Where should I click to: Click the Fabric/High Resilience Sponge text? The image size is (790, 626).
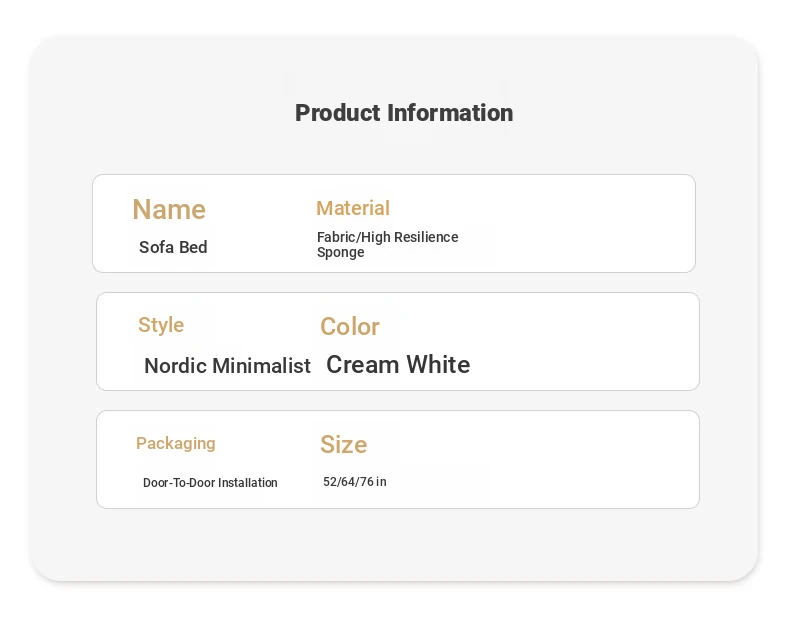(x=387, y=244)
